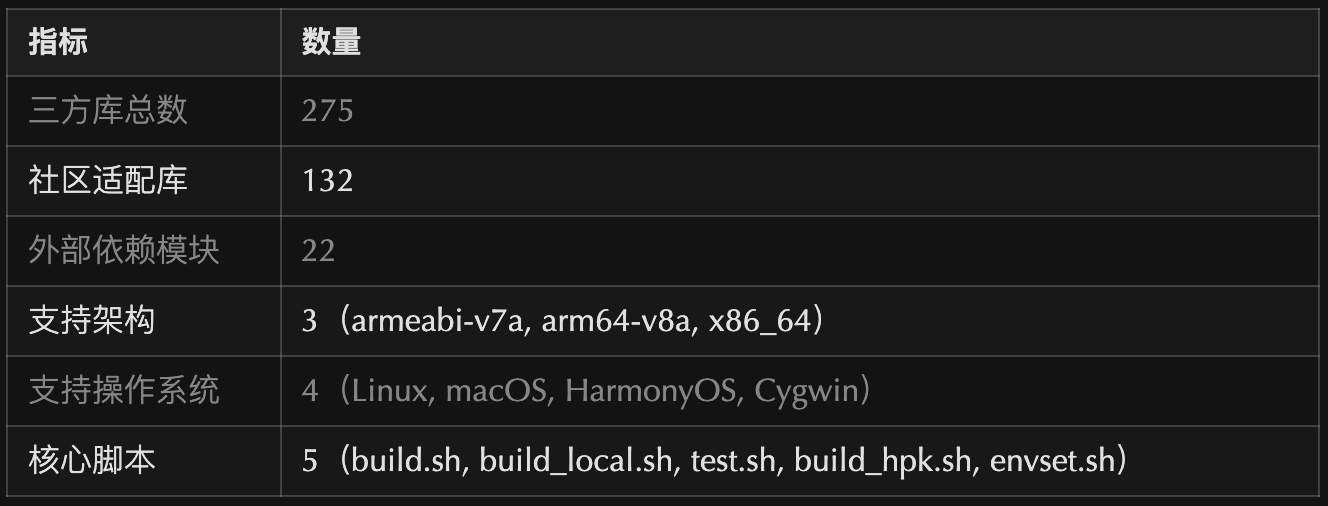The height and width of the screenshot is (506, 1328).
Task: Click the word Cygwin
Action: tap(807, 390)
